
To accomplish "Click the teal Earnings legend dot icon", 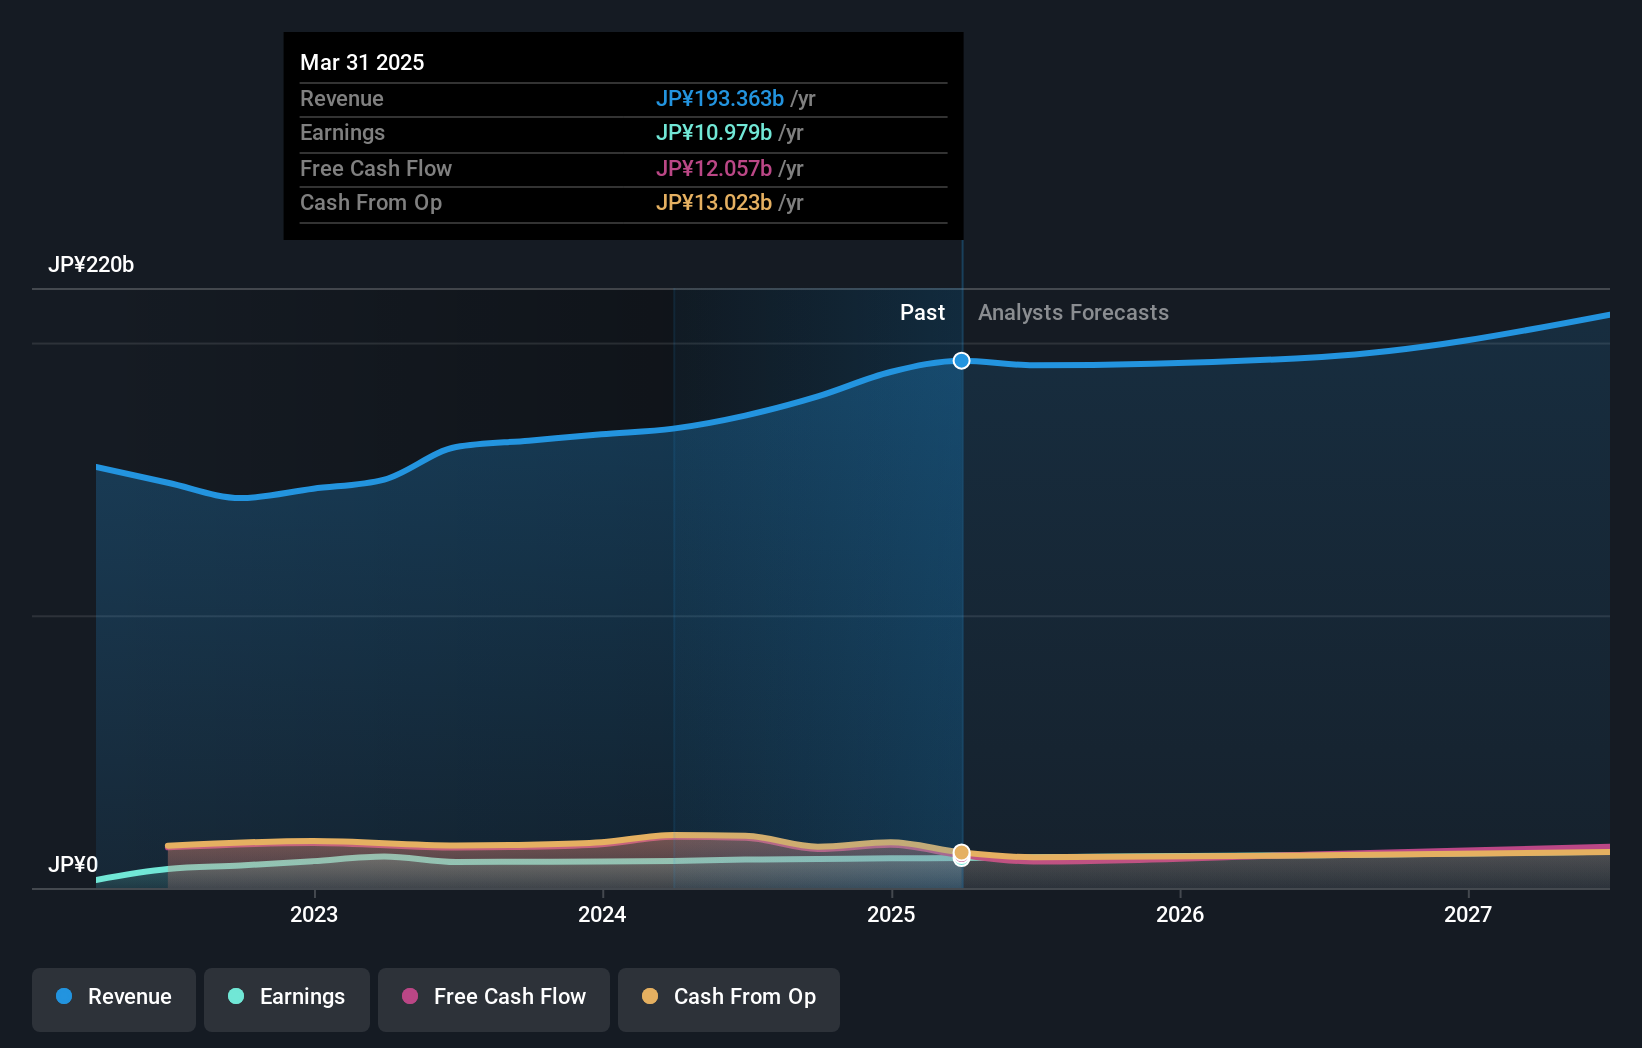I will pos(234,997).
